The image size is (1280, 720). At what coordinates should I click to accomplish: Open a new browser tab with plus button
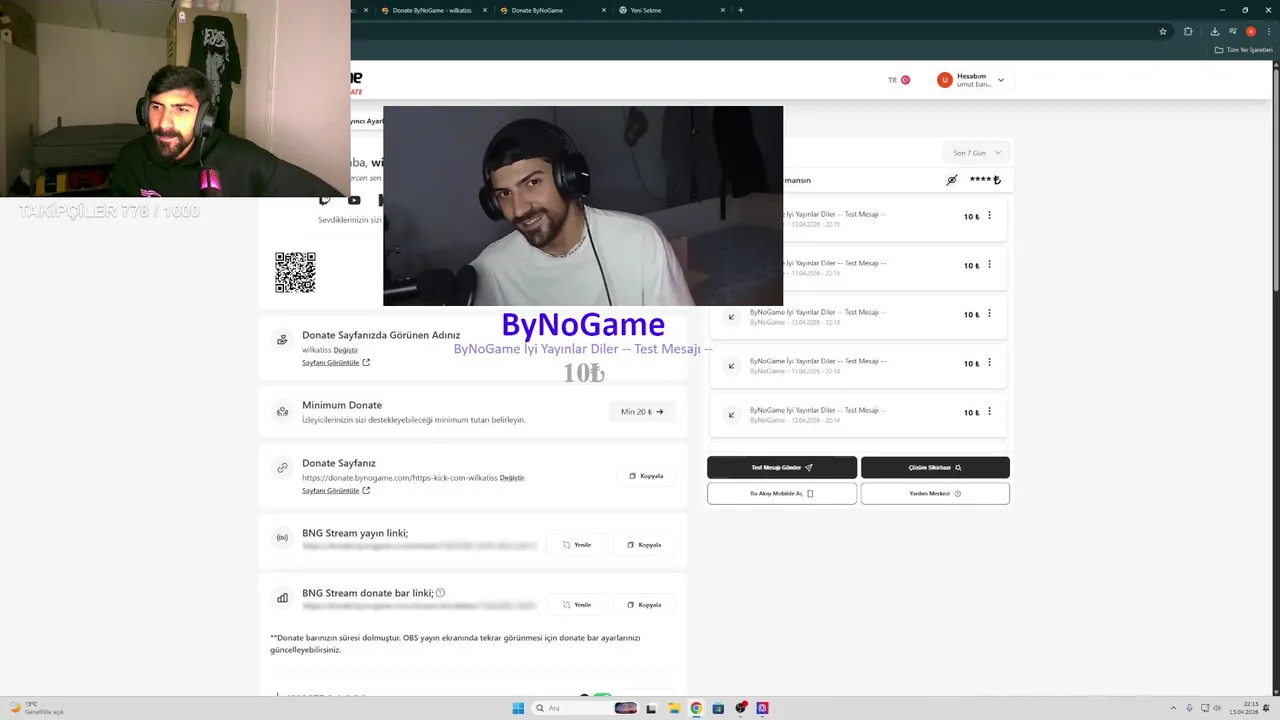tap(740, 10)
